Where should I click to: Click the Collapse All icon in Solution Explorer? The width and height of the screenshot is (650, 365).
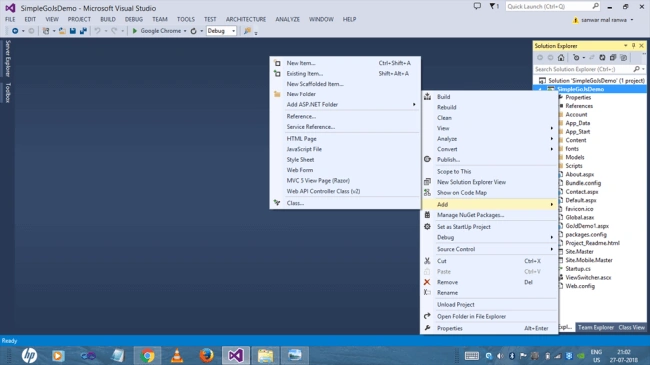[x=613, y=58]
